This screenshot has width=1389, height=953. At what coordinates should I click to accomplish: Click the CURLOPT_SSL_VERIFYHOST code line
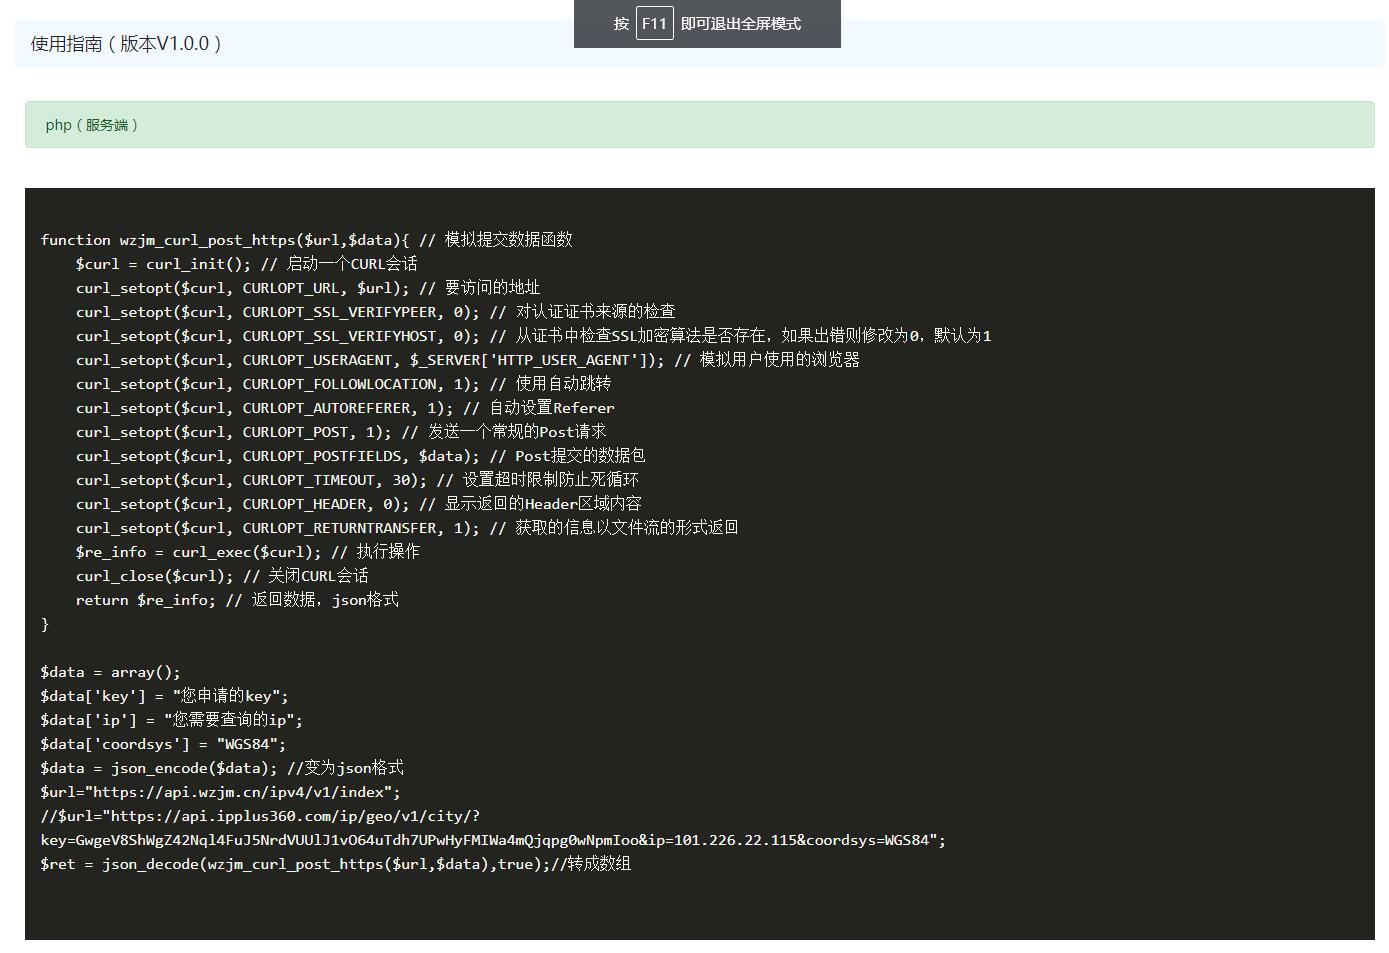tap(533, 336)
